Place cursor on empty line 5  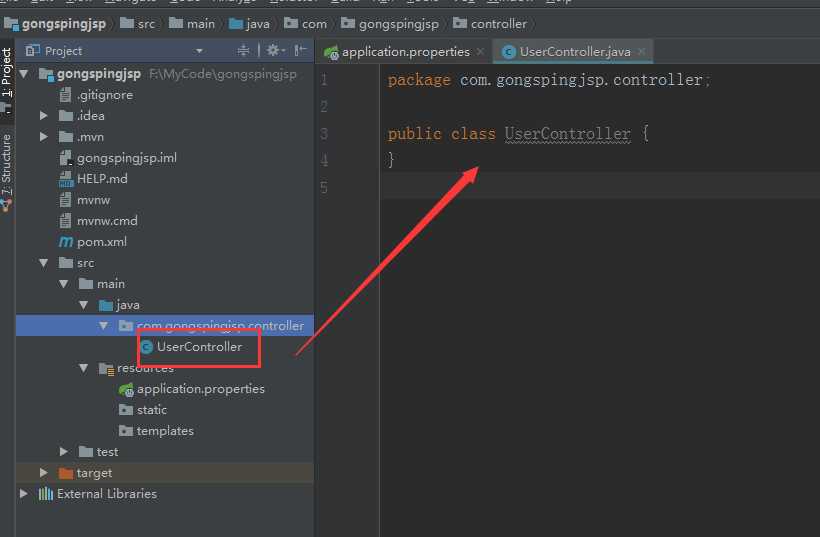point(599,187)
